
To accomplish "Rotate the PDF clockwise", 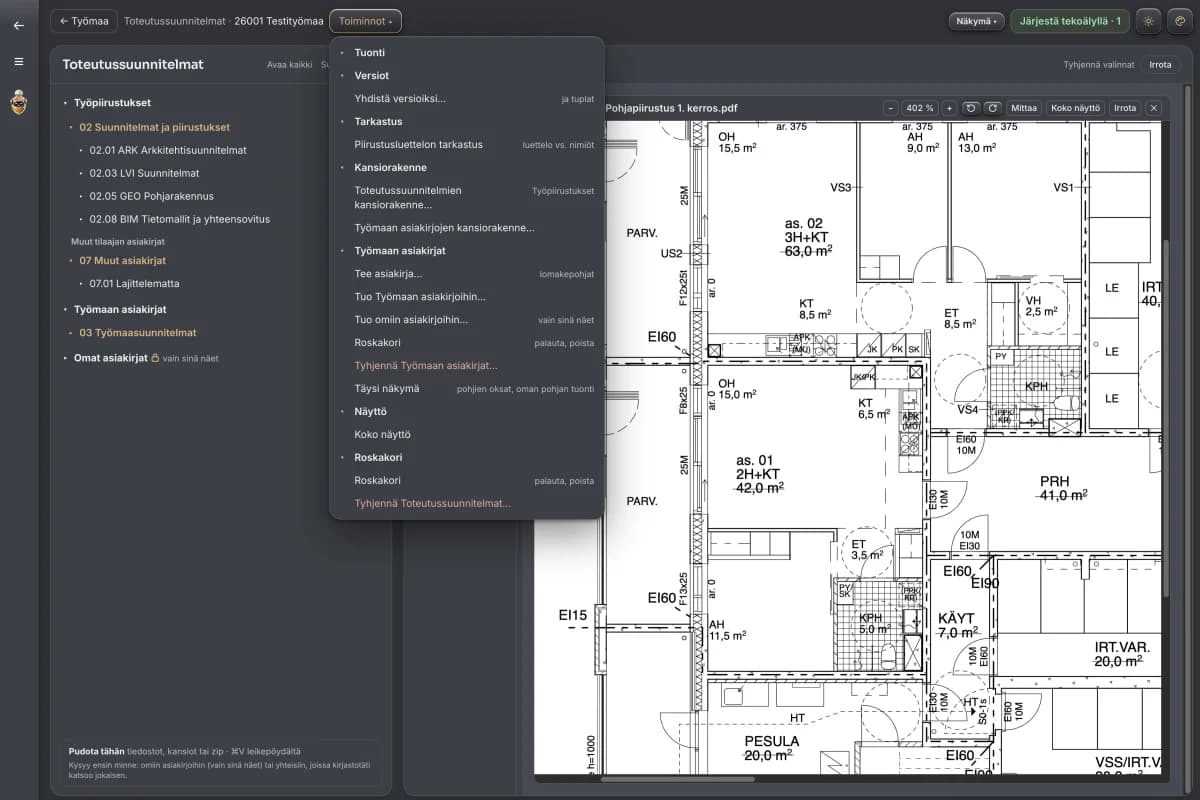I will (x=992, y=108).
